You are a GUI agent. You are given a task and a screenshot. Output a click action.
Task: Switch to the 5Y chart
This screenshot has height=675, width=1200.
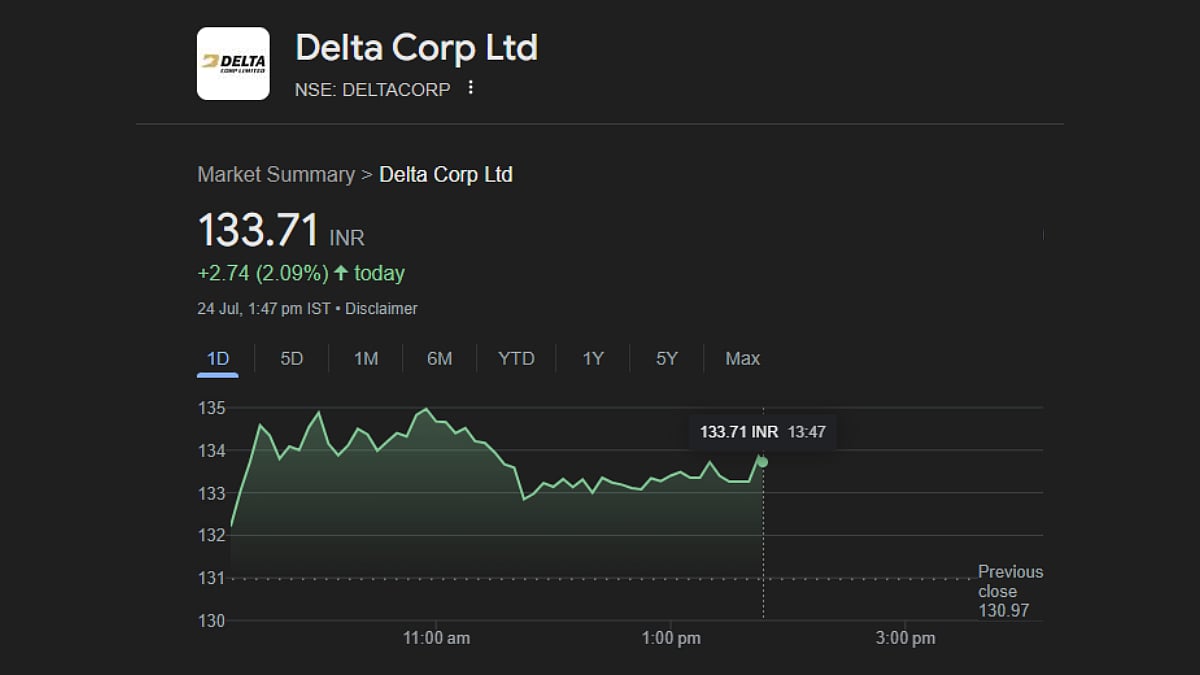coord(666,358)
